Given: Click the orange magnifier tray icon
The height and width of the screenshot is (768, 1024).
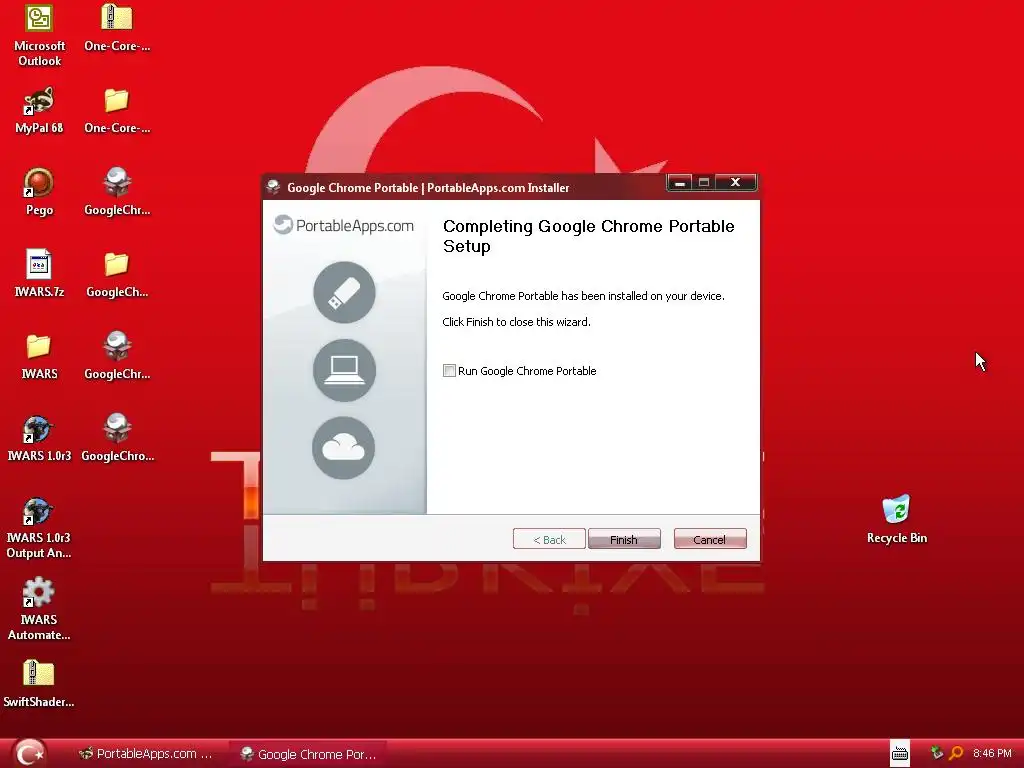Looking at the screenshot, I should tap(956, 753).
